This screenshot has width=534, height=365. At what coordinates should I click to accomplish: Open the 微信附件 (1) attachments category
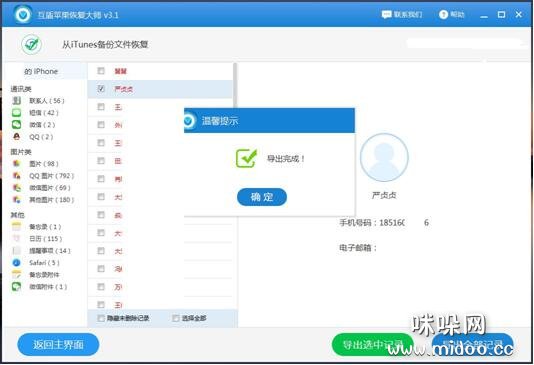[x=40, y=287]
